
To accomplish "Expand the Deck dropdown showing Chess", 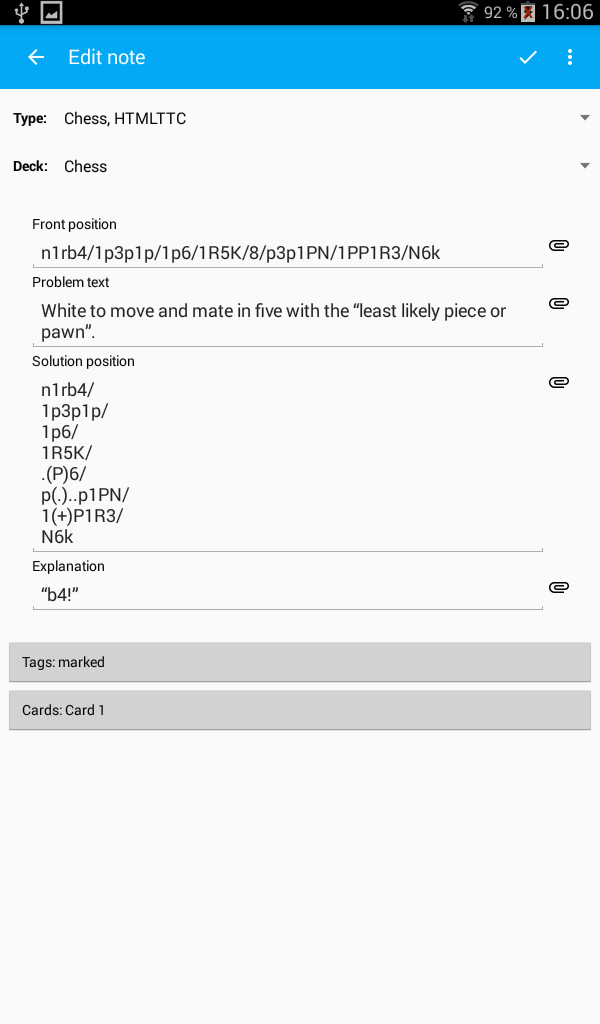I will 584,165.
